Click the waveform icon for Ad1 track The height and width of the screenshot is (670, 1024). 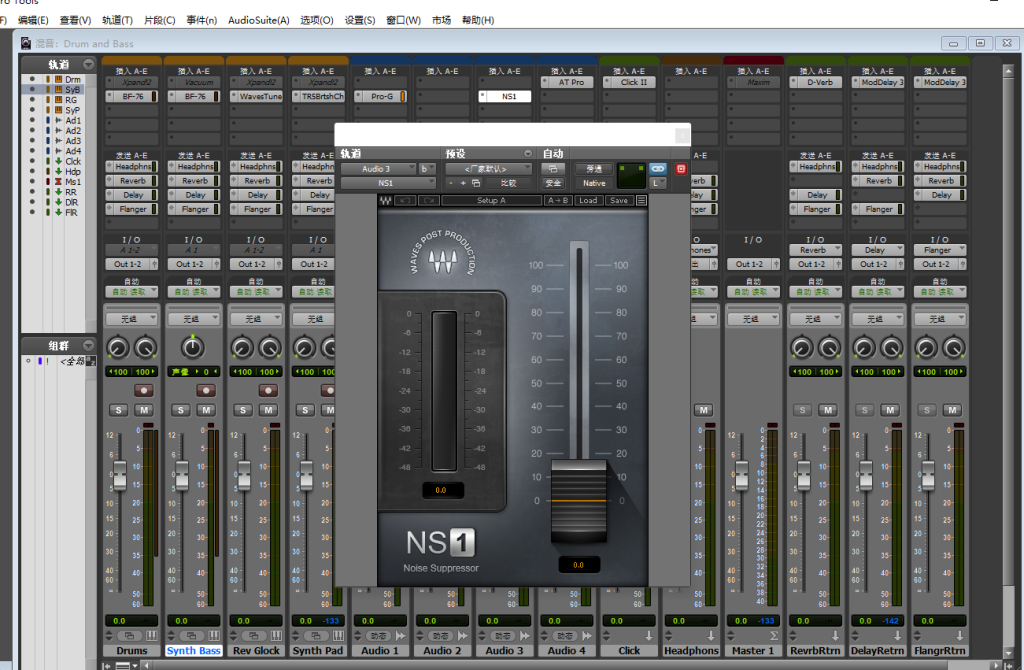(58, 120)
